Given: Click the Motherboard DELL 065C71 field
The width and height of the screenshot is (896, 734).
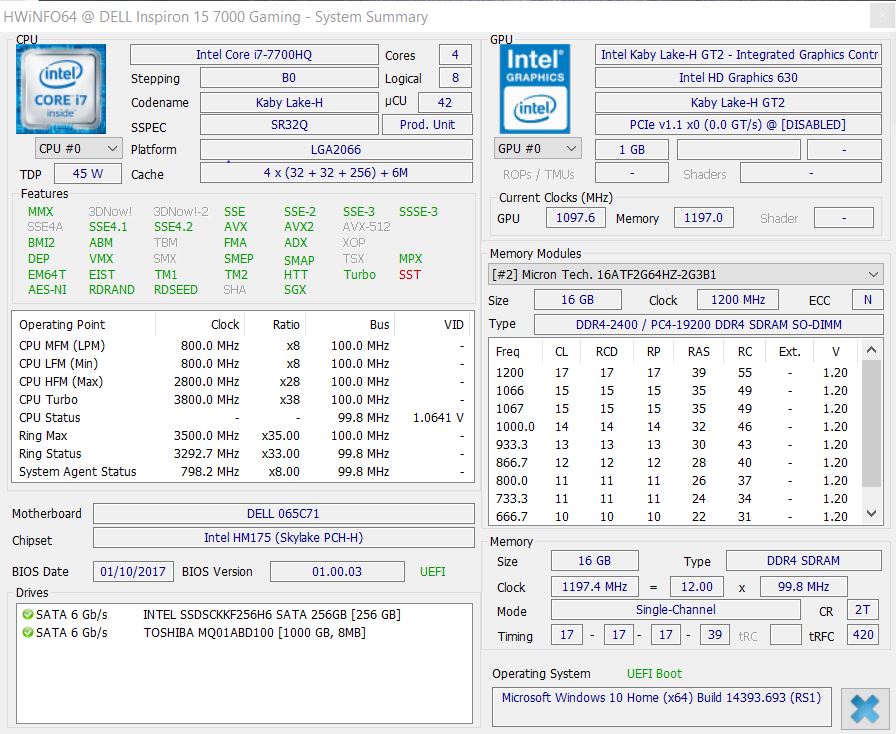Looking at the screenshot, I should 283,513.
